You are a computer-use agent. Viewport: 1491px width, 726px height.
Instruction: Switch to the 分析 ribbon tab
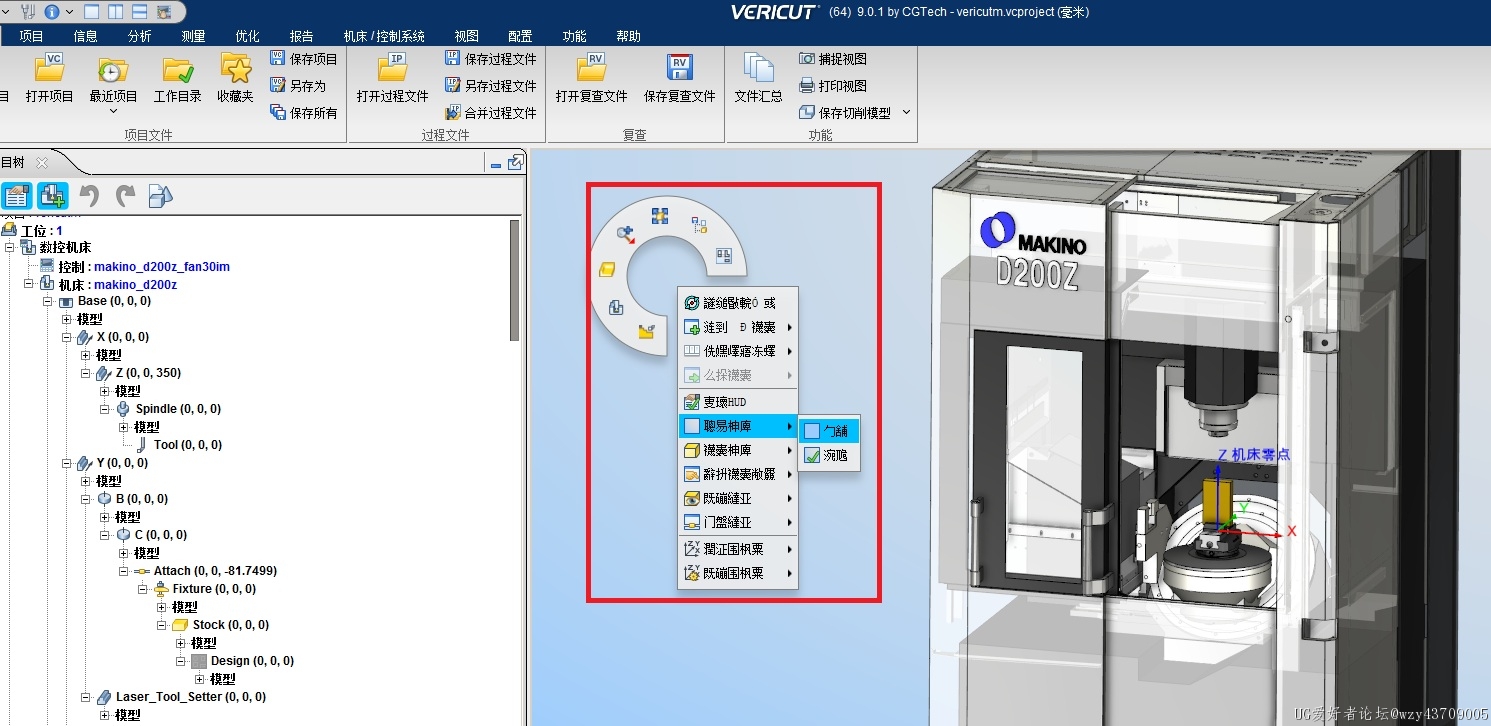point(140,36)
